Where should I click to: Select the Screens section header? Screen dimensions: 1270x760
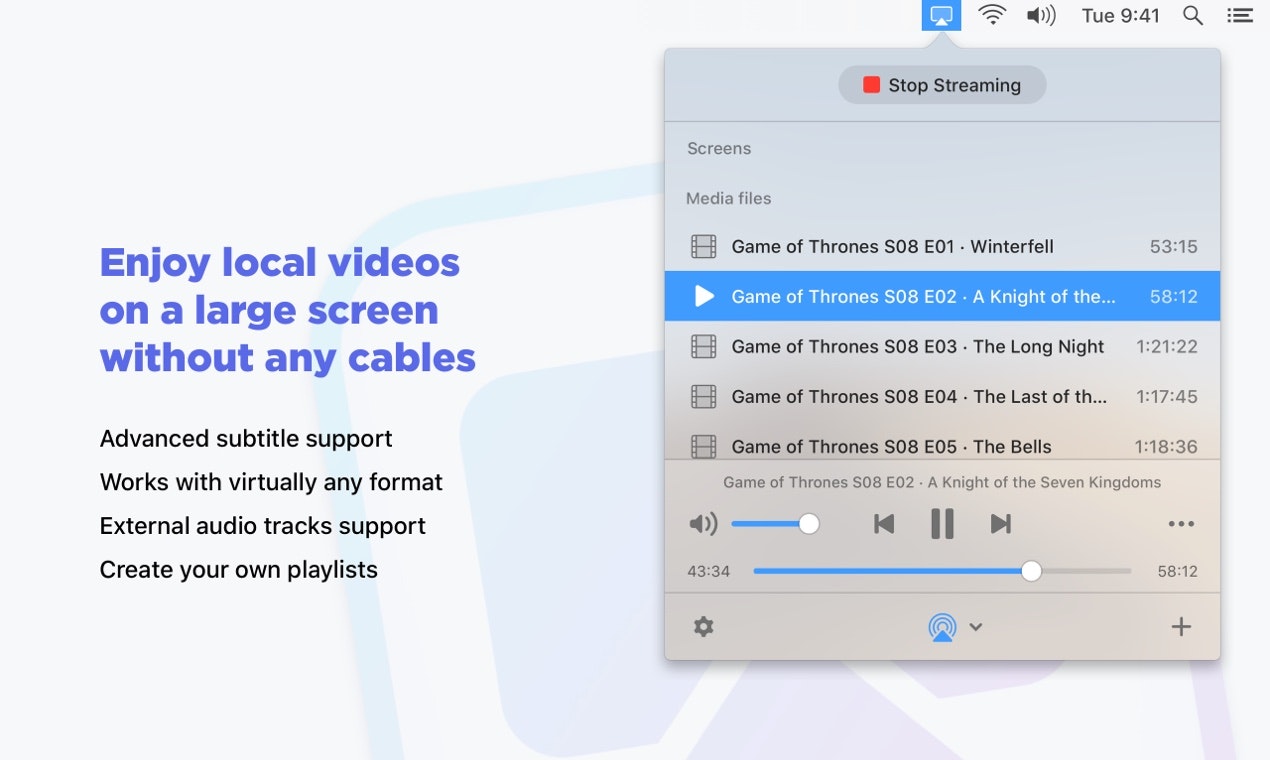point(719,148)
